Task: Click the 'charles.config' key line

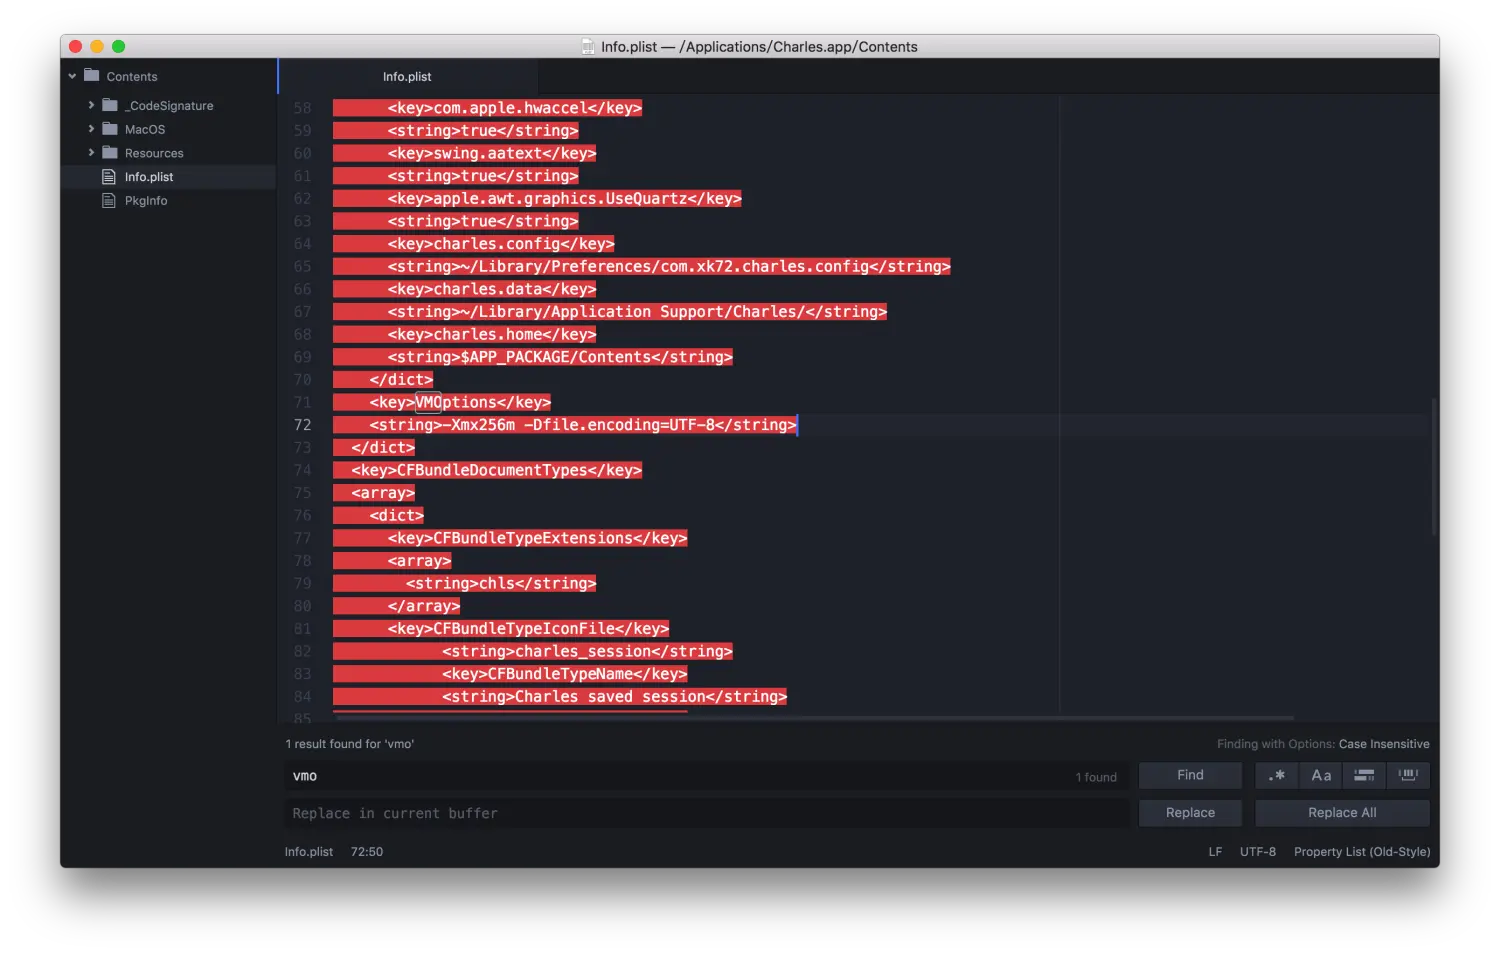Action: click(x=501, y=244)
